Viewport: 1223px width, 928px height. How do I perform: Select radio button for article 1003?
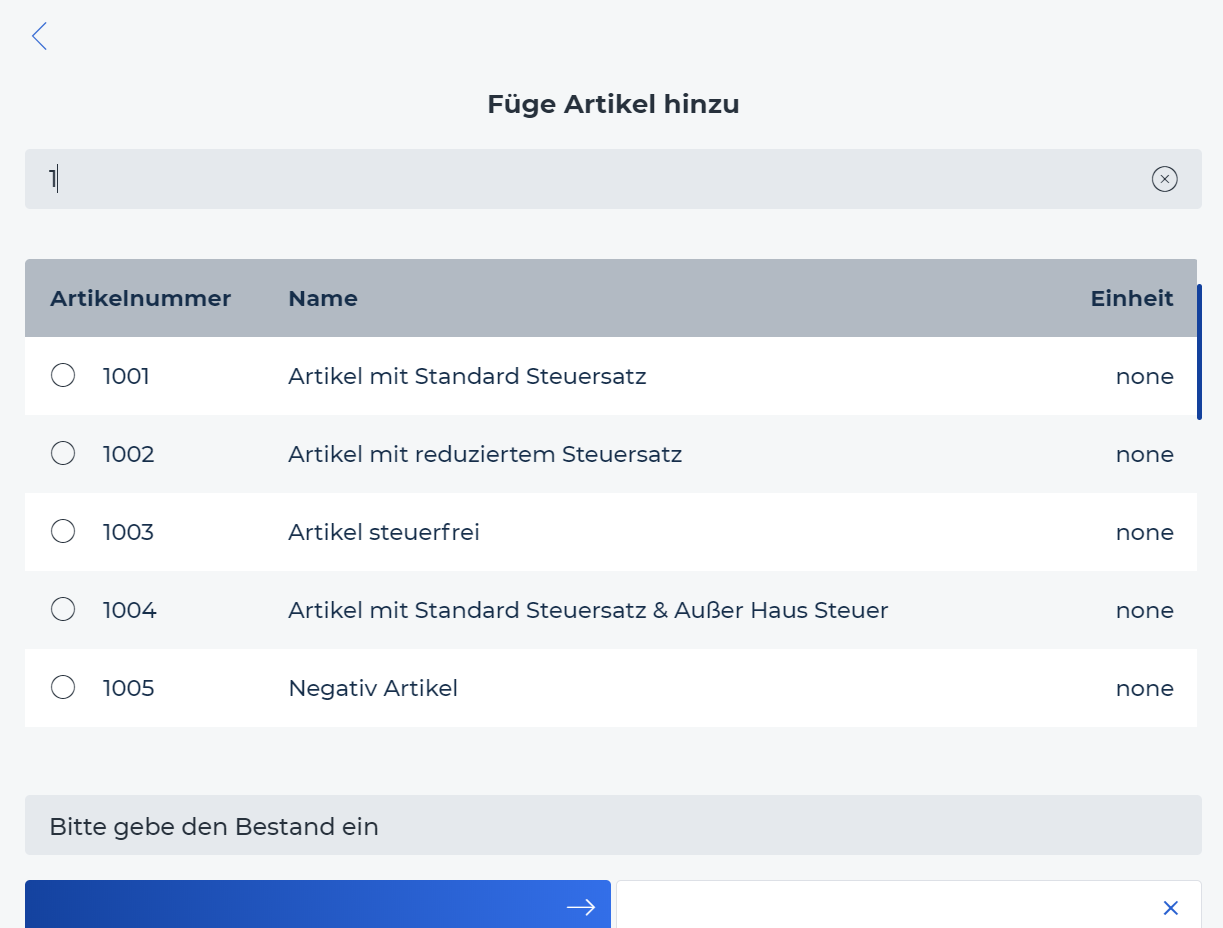63,532
